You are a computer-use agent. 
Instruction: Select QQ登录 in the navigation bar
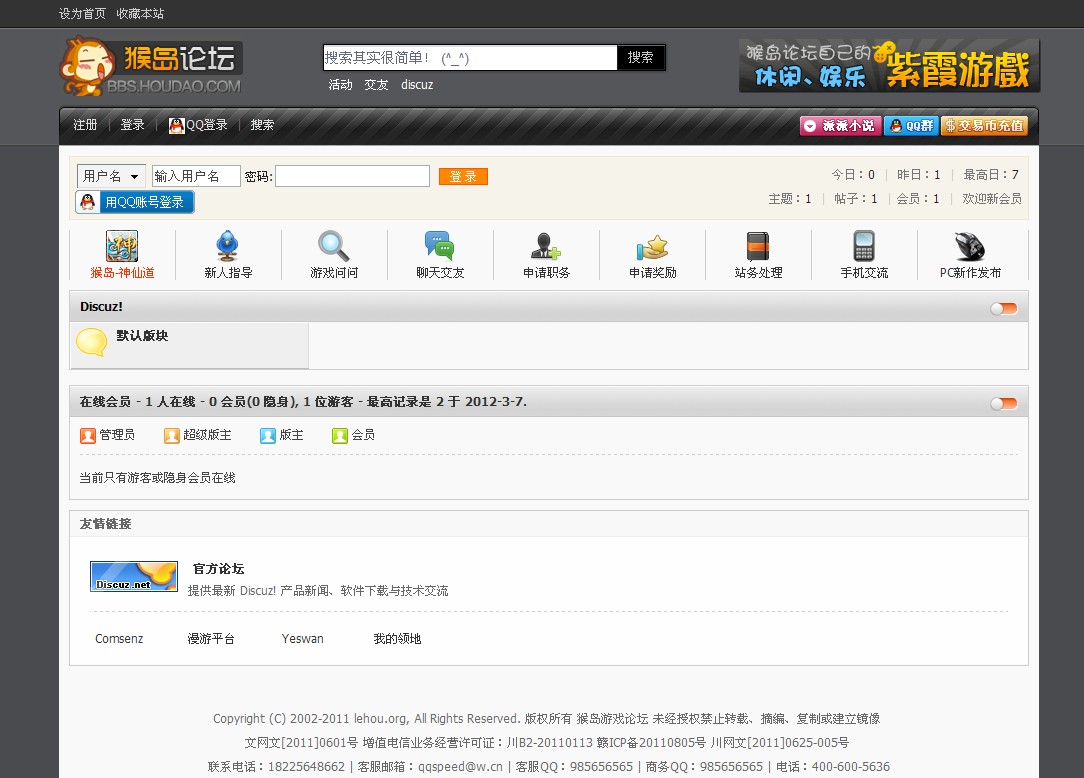pyautogui.click(x=207, y=125)
